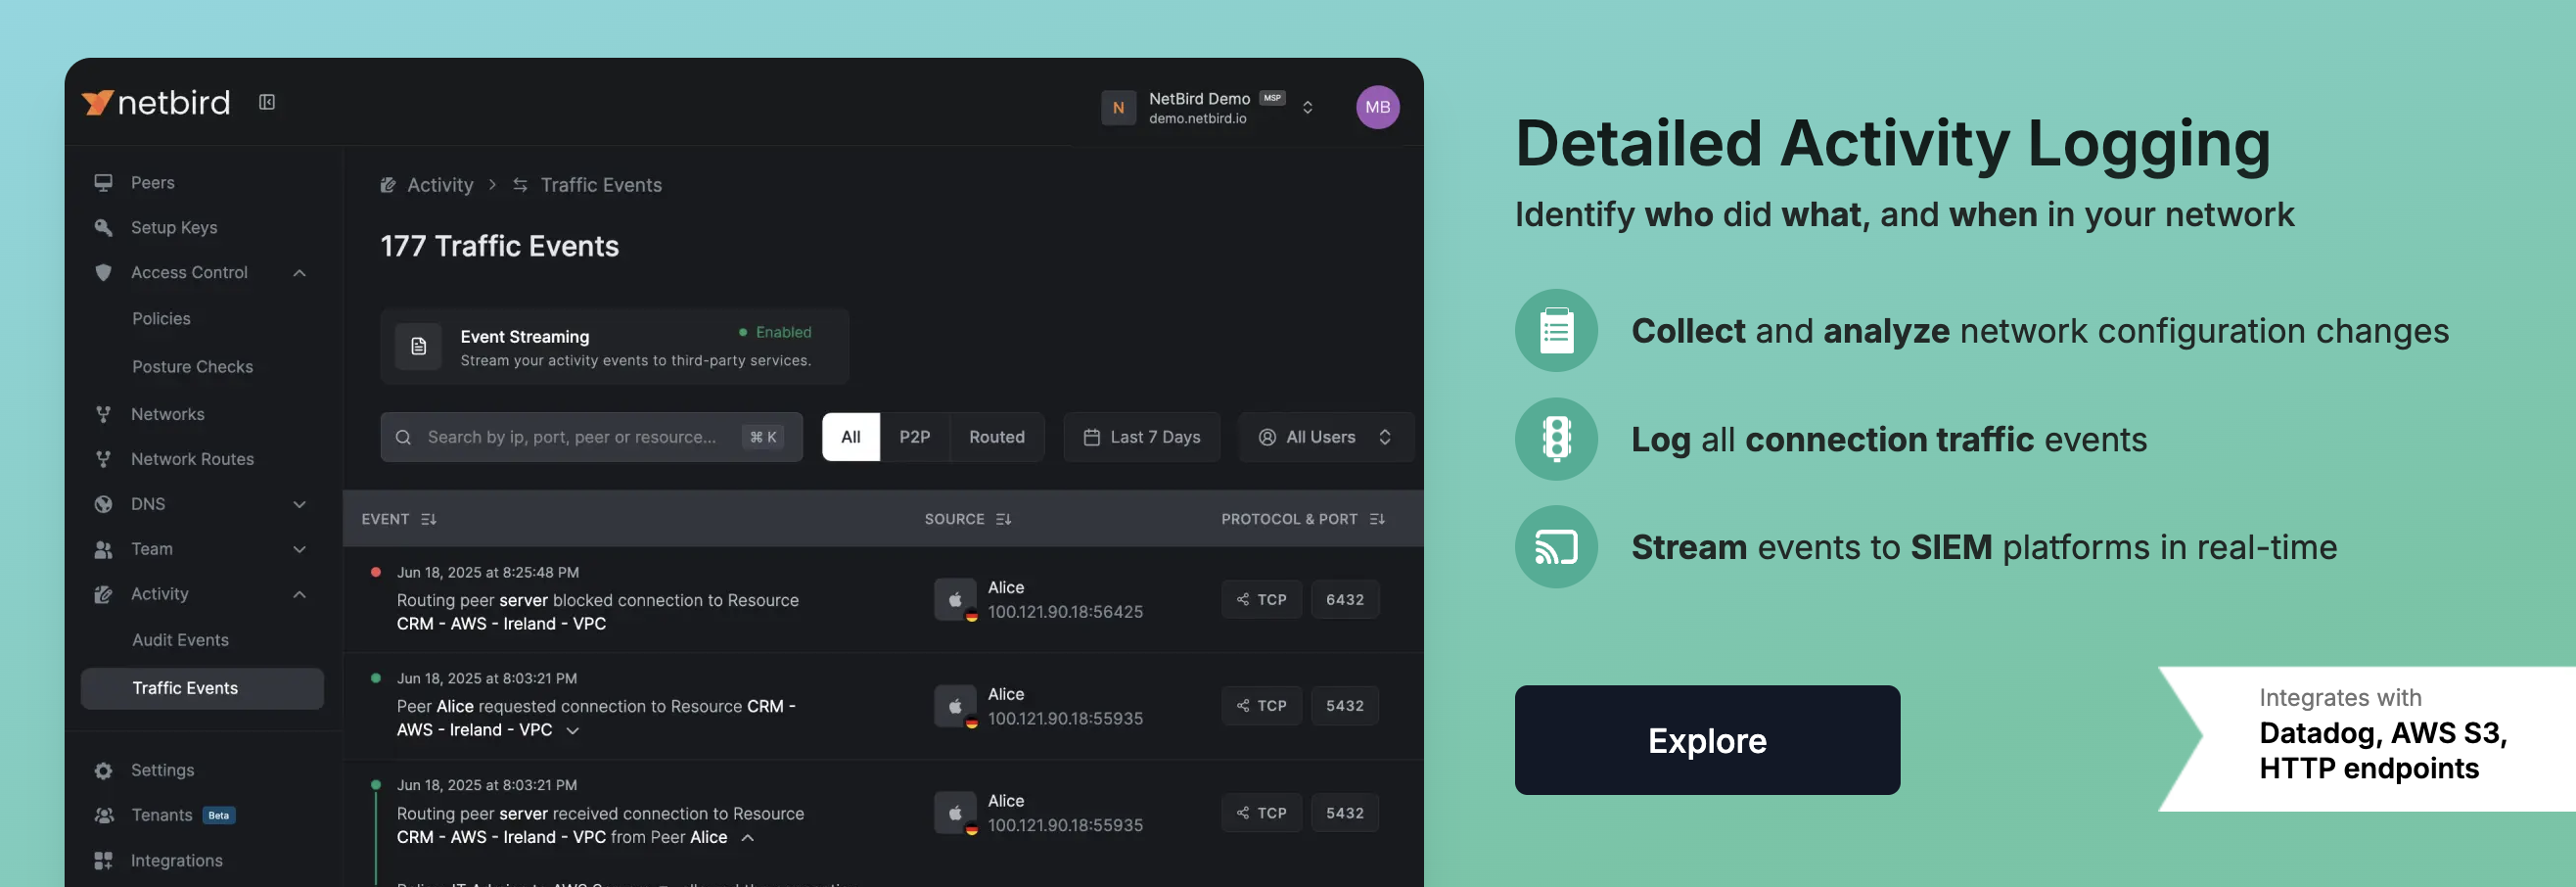Viewport: 2576px width, 887px height.
Task: Collapse the Access Control section
Action: click(x=299, y=273)
